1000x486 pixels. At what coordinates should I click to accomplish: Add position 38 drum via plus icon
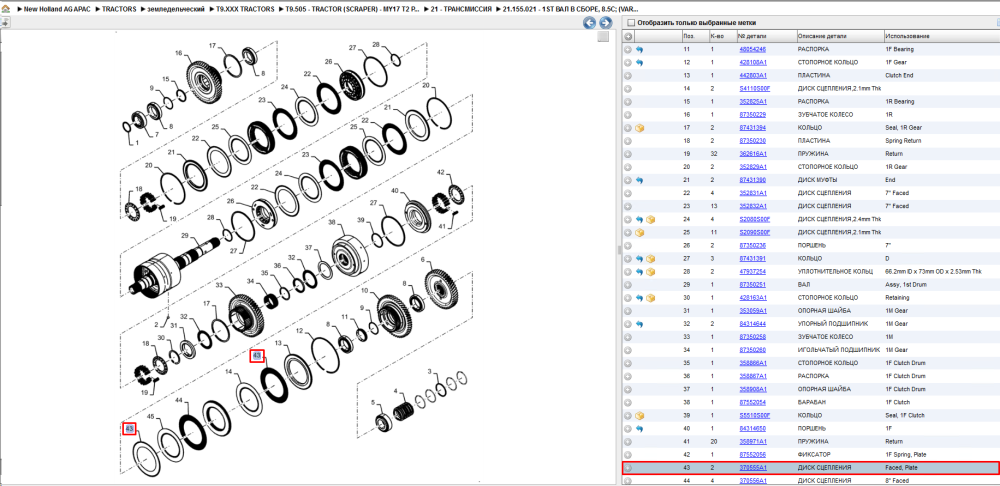point(628,402)
